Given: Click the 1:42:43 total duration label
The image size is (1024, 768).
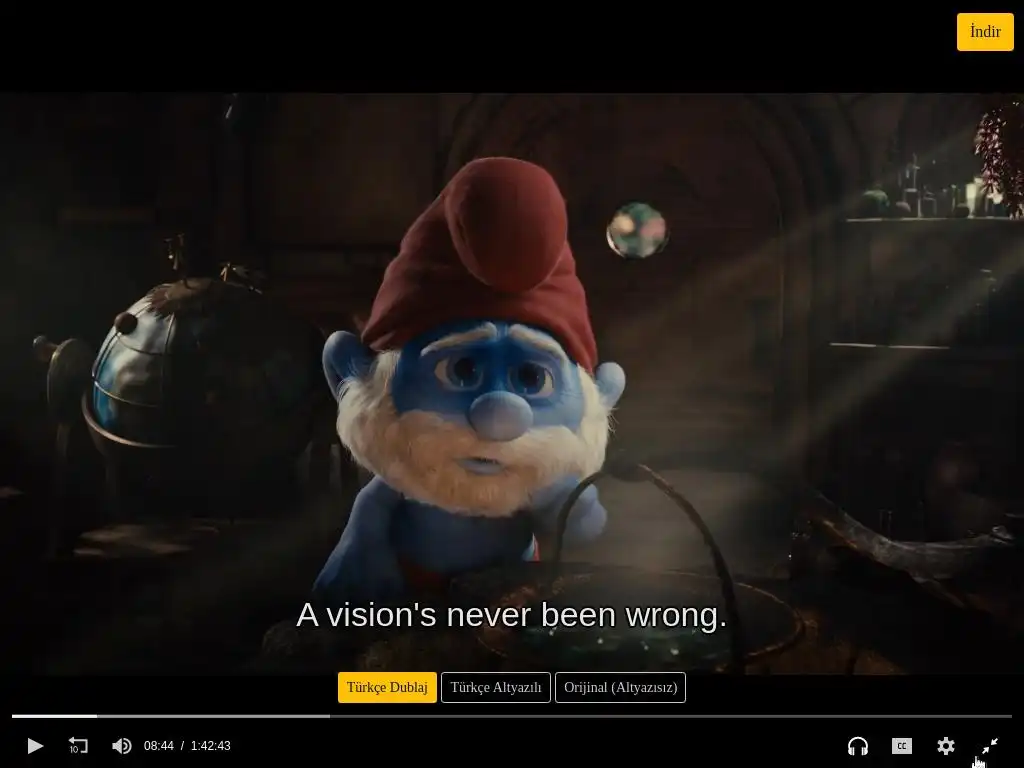Looking at the screenshot, I should pyautogui.click(x=210, y=746).
